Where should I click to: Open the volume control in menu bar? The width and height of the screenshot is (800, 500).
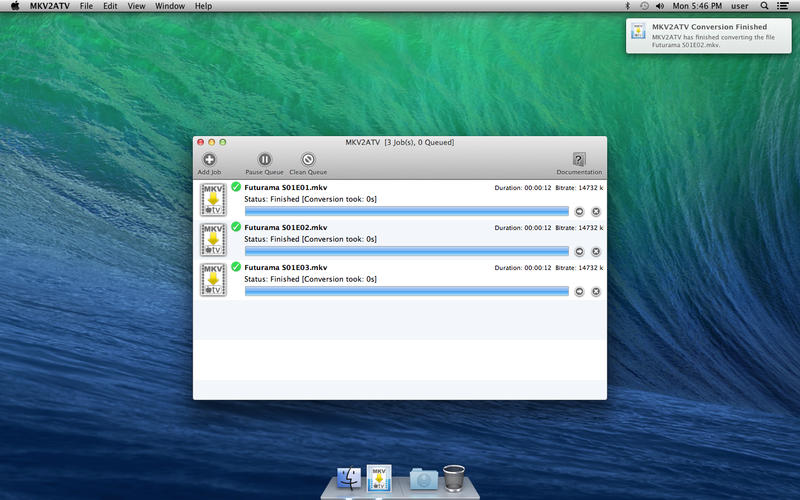click(659, 6)
